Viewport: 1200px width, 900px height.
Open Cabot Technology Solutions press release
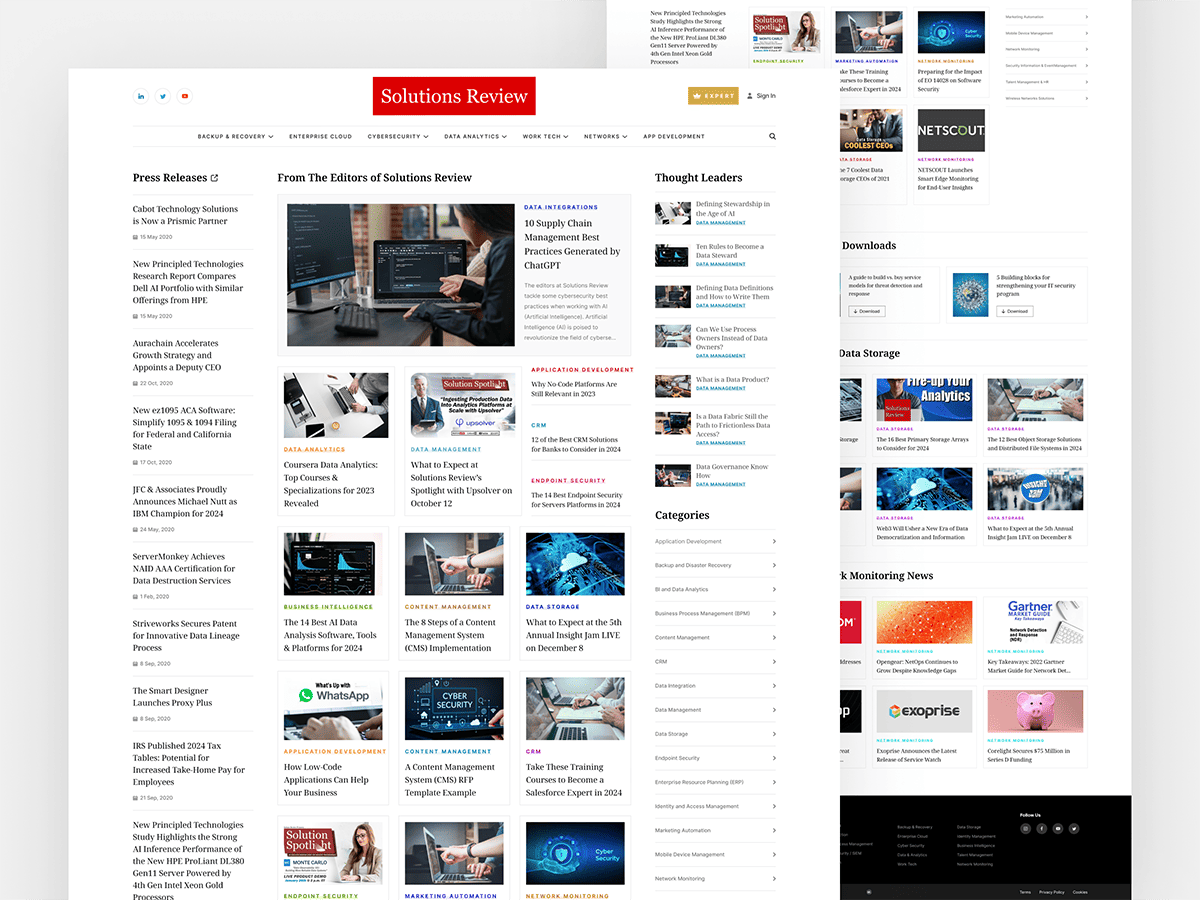tap(185, 215)
